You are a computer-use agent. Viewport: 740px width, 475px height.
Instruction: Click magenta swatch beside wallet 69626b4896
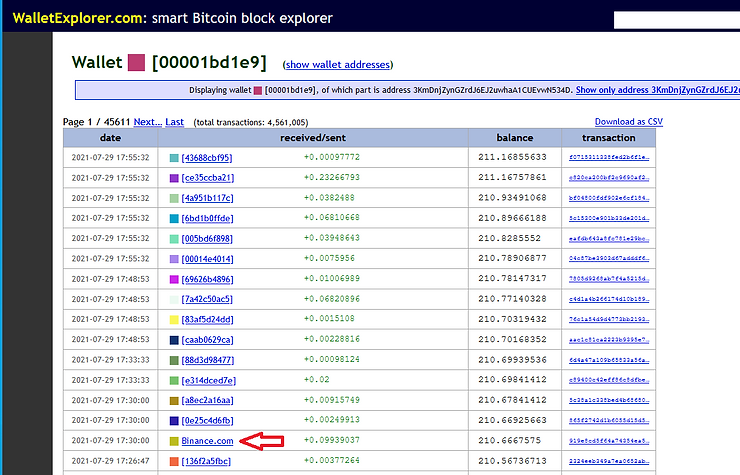pyautogui.click(x=174, y=278)
